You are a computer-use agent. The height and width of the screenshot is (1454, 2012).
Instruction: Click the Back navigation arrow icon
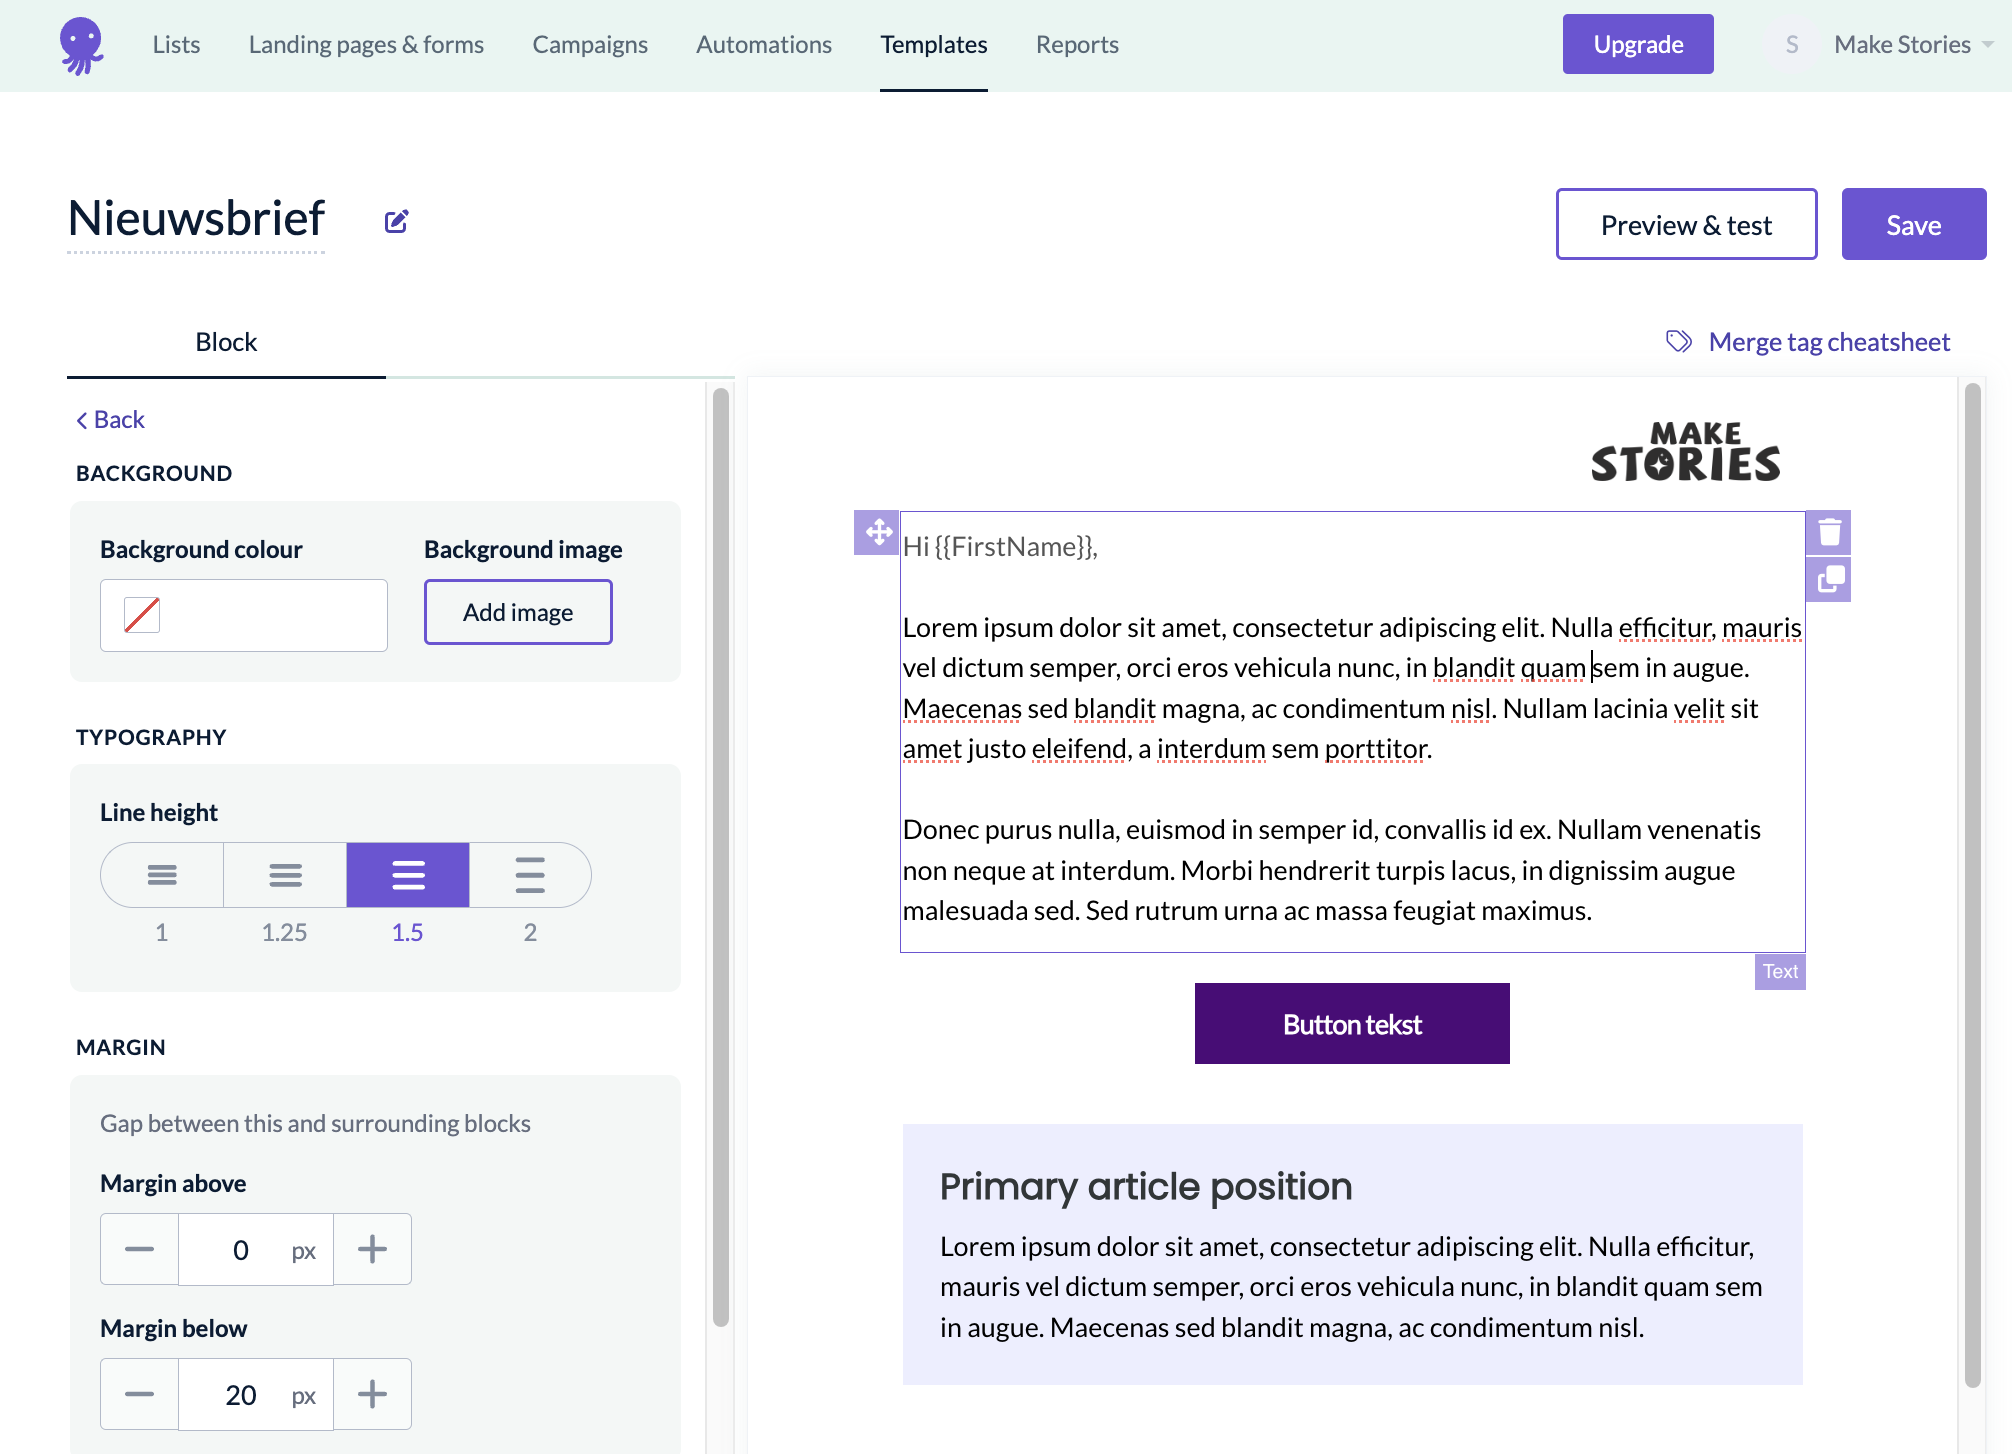81,419
